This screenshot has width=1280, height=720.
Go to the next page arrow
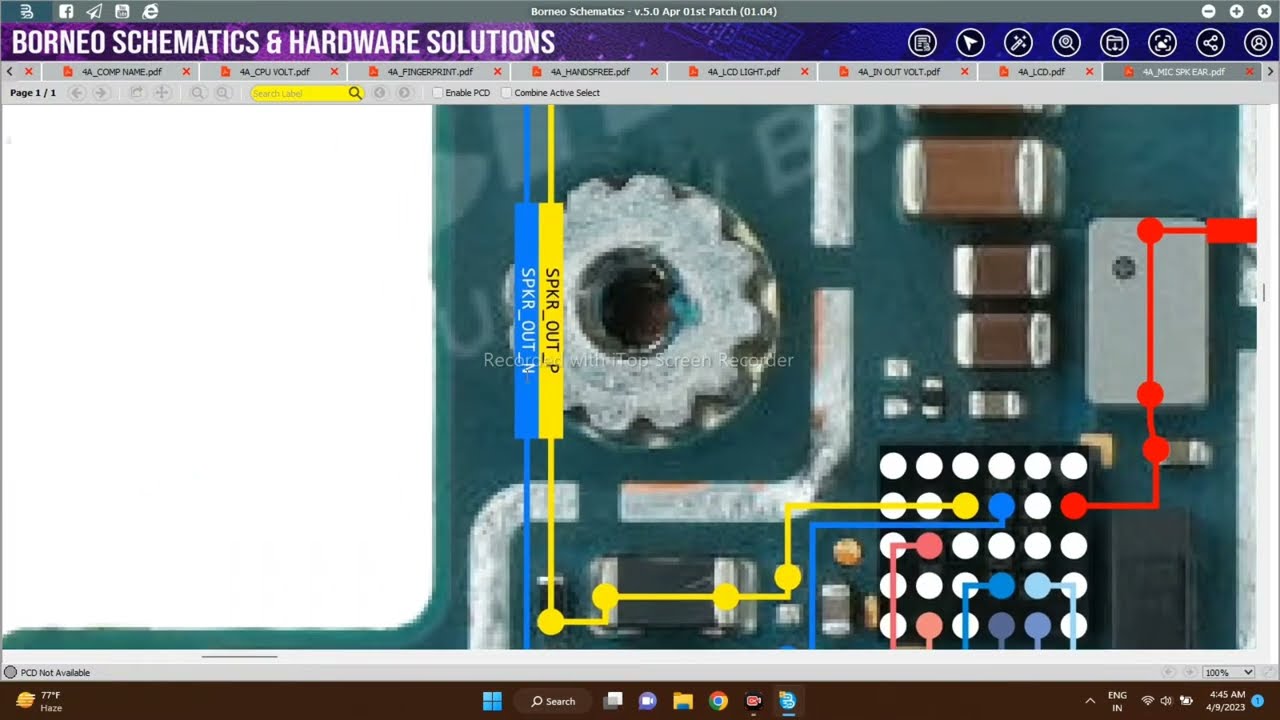tap(101, 93)
